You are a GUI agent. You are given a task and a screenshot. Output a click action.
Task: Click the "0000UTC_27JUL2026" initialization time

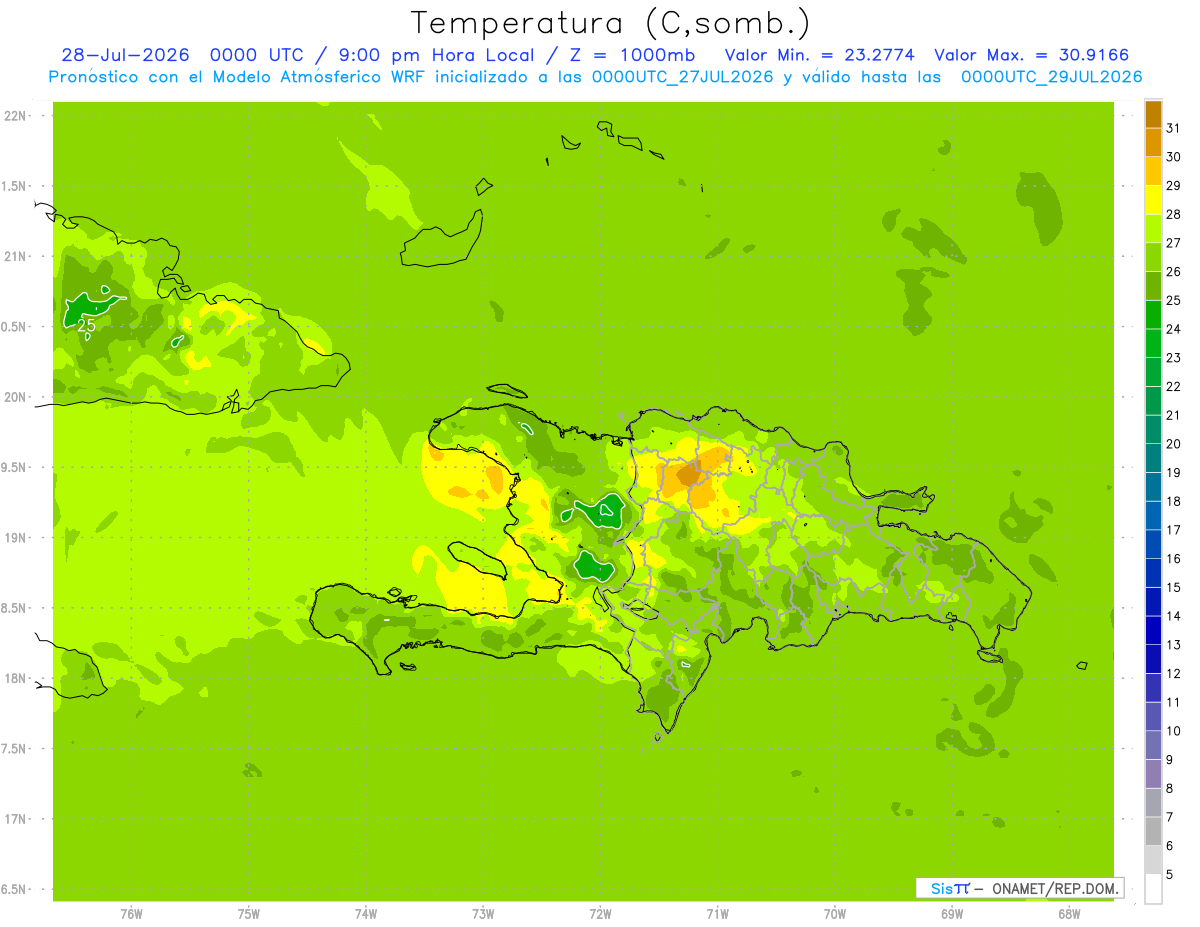coord(682,77)
